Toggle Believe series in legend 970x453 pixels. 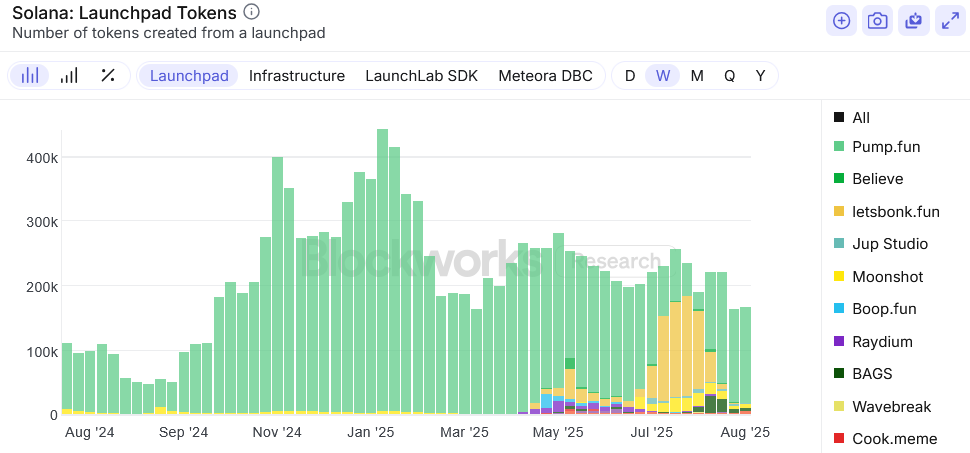(x=869, y=179)
